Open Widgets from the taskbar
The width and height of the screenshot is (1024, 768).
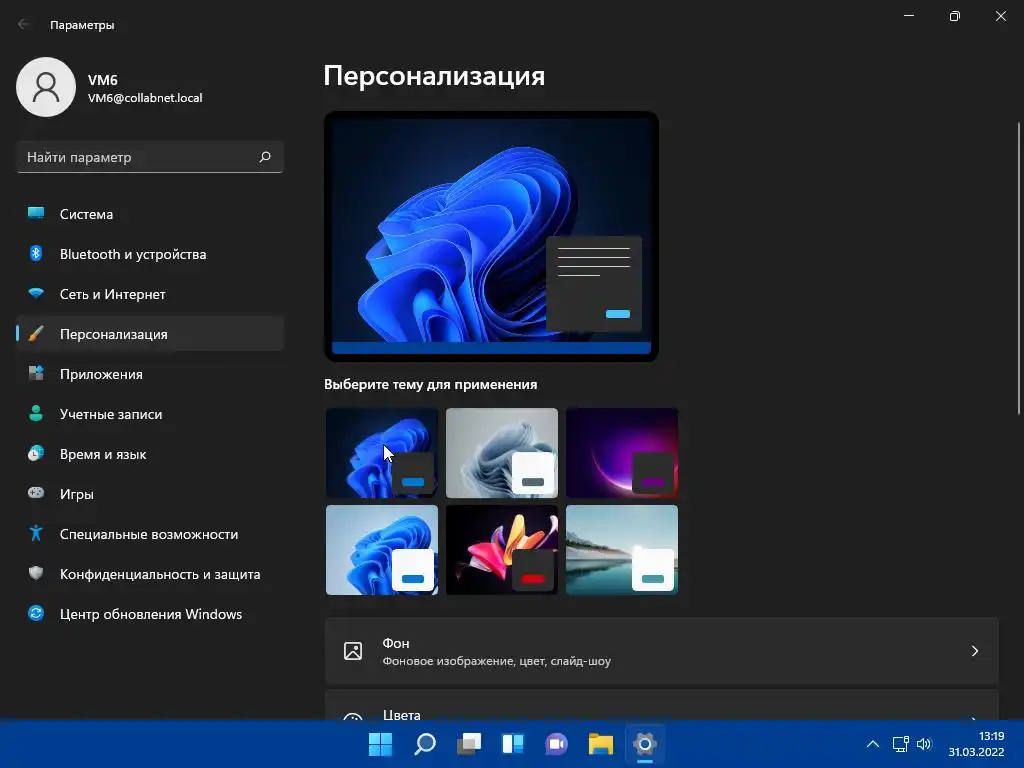click(513, 743)
